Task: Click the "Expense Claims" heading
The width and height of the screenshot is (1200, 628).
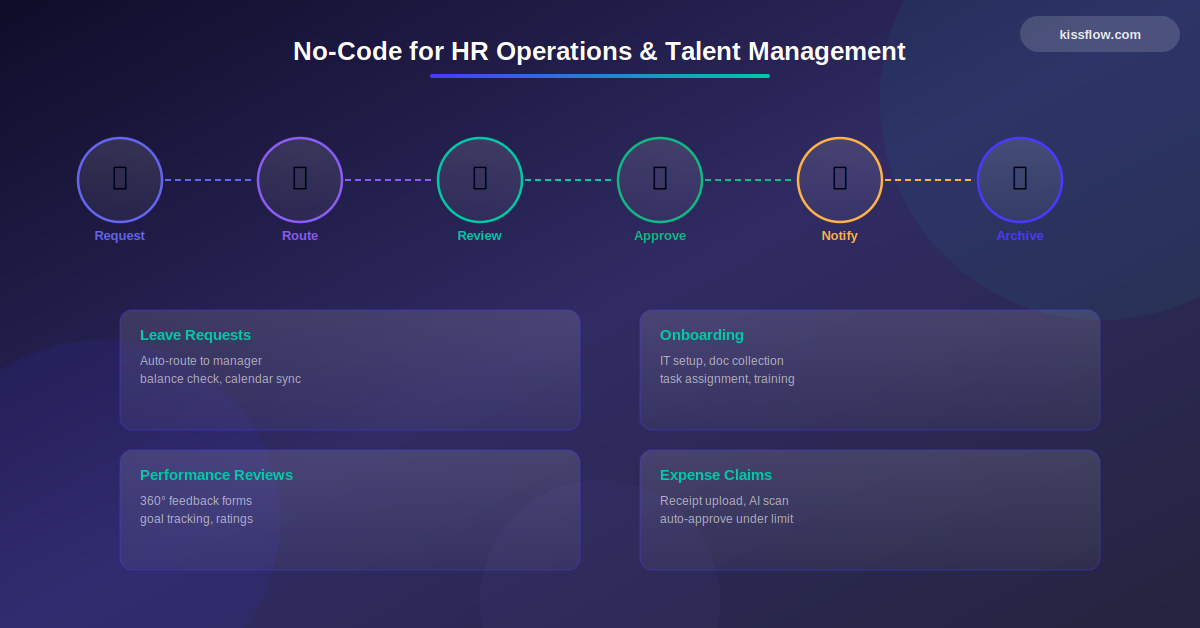Action: coord(716,475)
